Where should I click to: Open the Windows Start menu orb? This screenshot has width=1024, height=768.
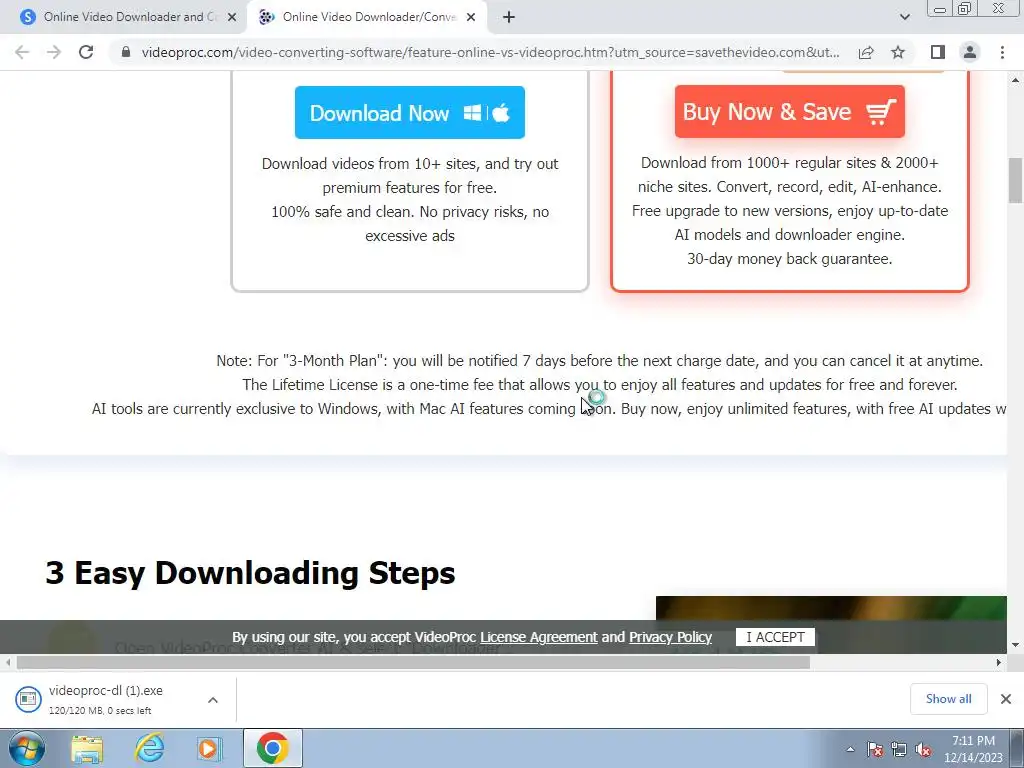point(26,748)
